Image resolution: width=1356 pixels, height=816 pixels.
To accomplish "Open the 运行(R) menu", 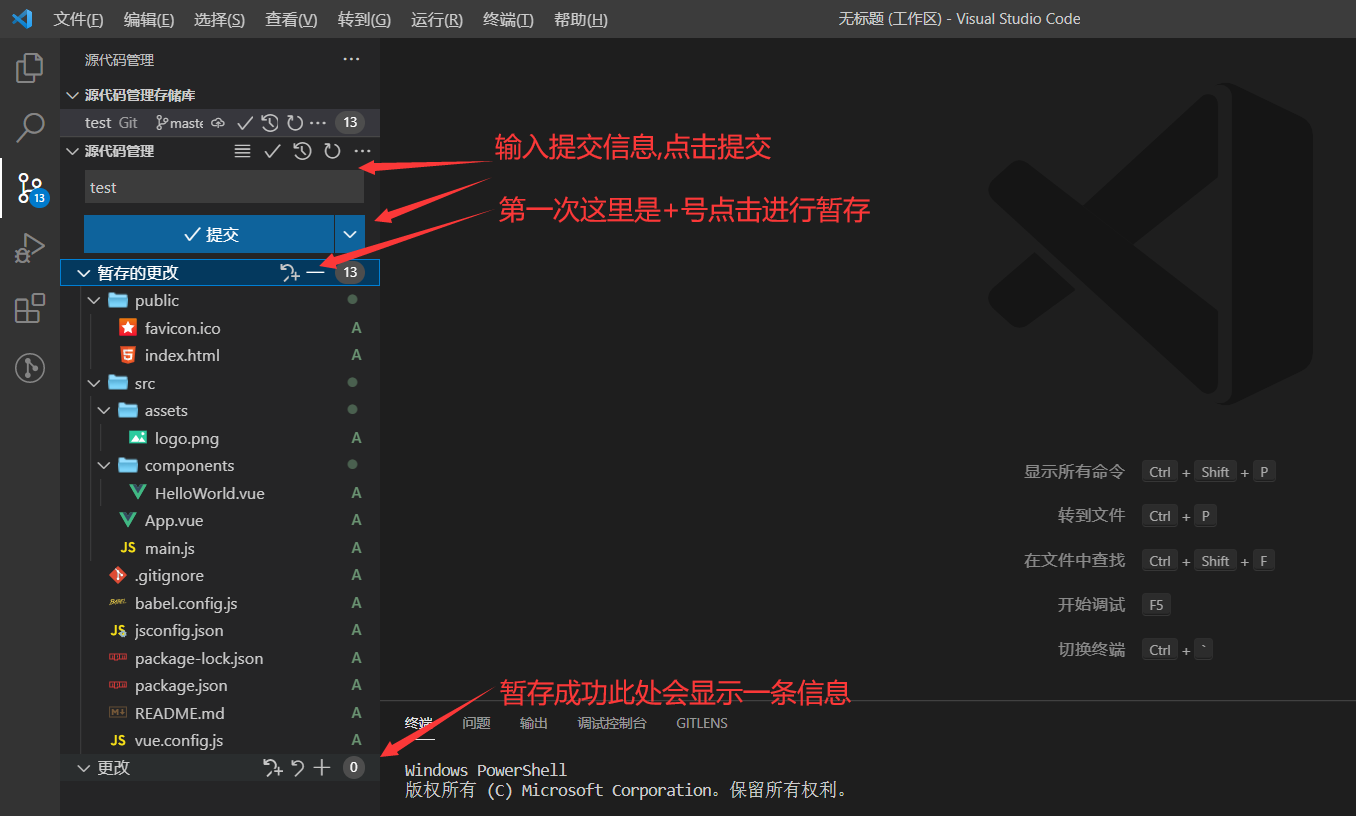I will 437,19.
